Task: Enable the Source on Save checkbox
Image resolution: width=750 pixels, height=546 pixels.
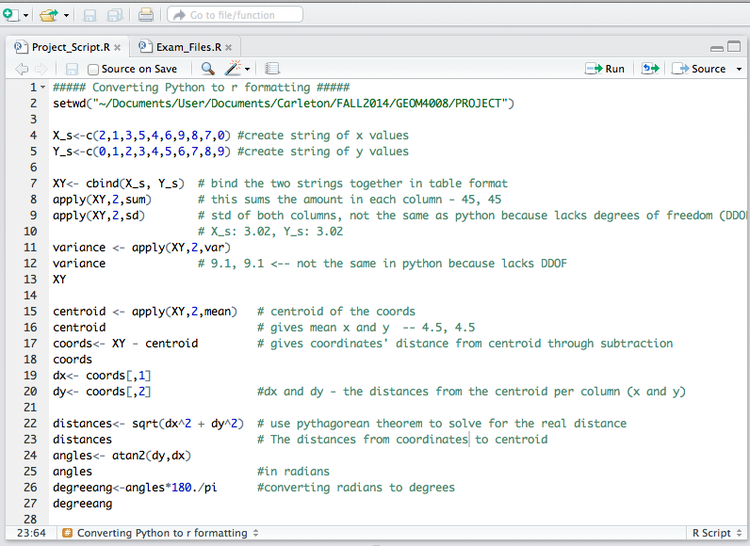Action: [x=94, y=69]
